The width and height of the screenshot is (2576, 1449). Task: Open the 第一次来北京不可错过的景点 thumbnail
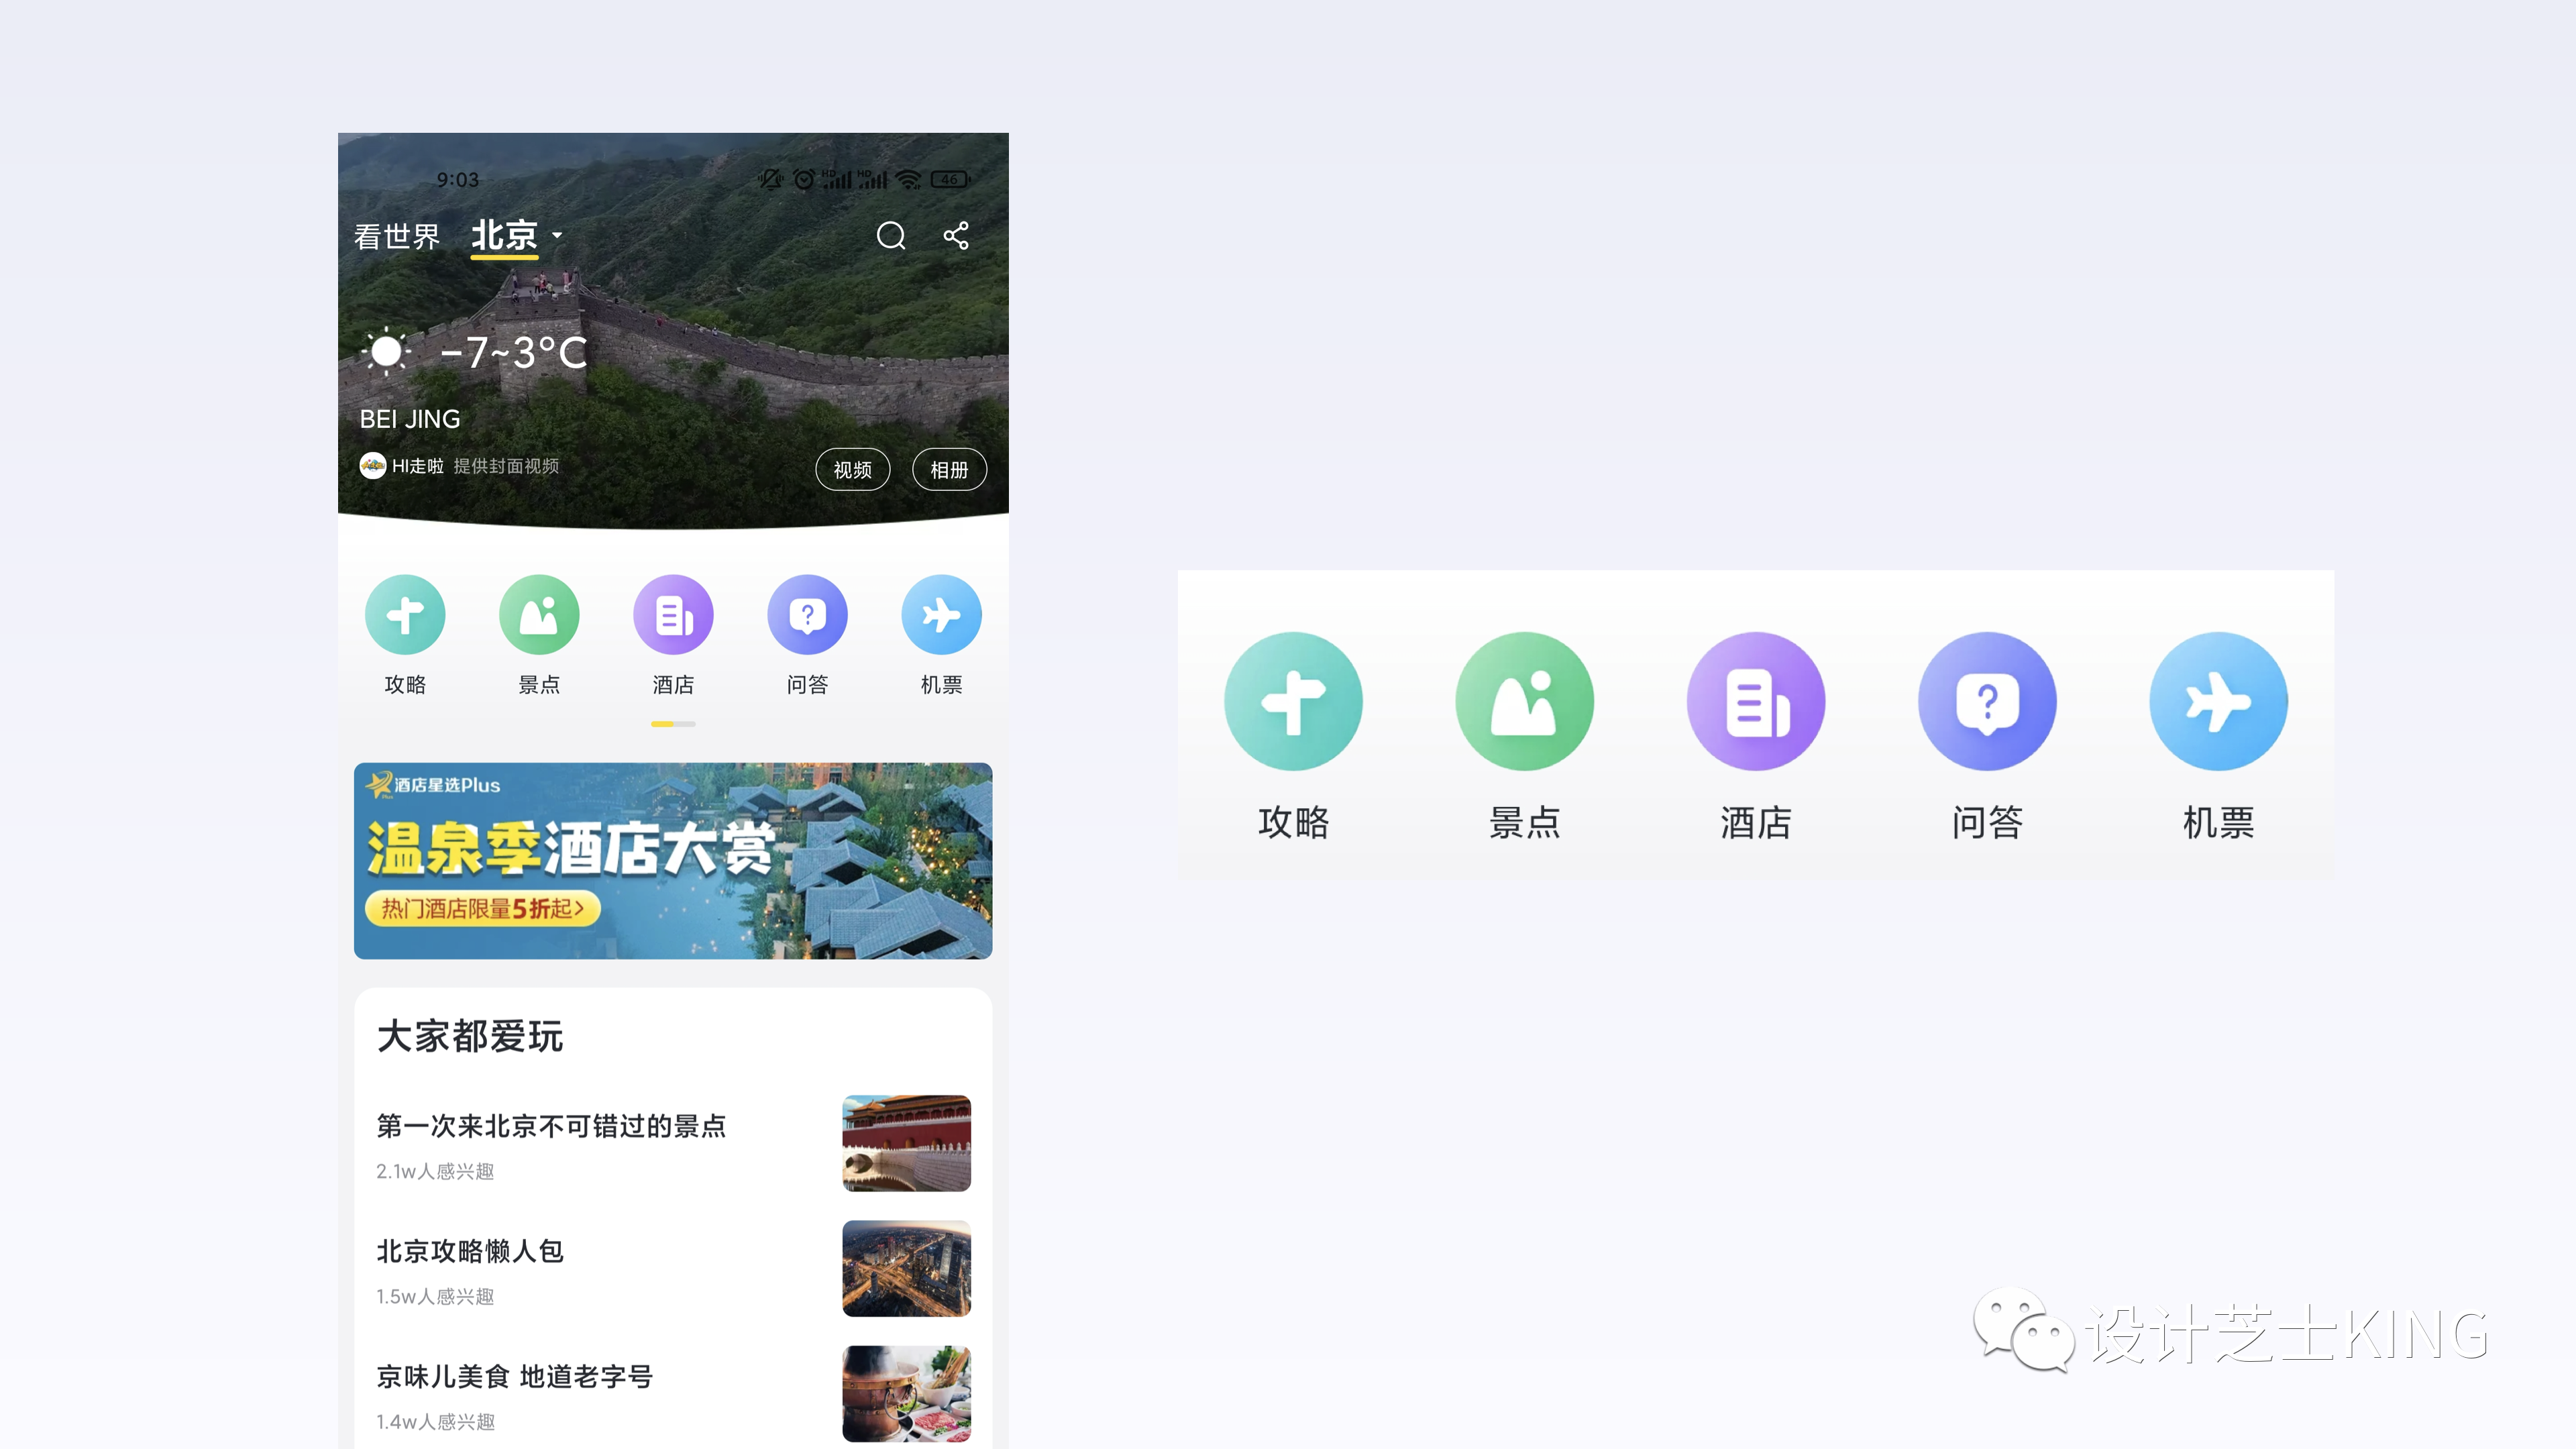coord(906,1143)
